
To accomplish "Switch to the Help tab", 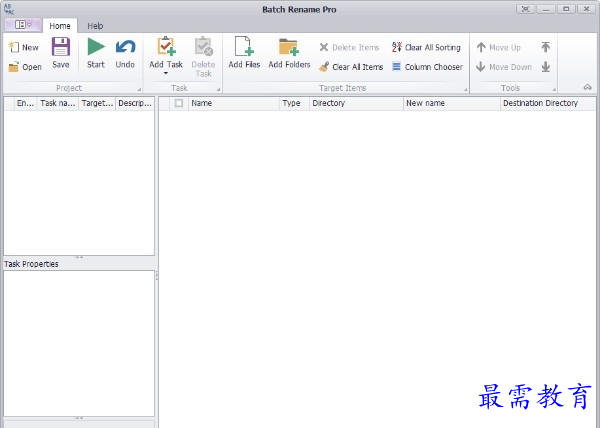I will pyautogui.click(x=95, y=26).
